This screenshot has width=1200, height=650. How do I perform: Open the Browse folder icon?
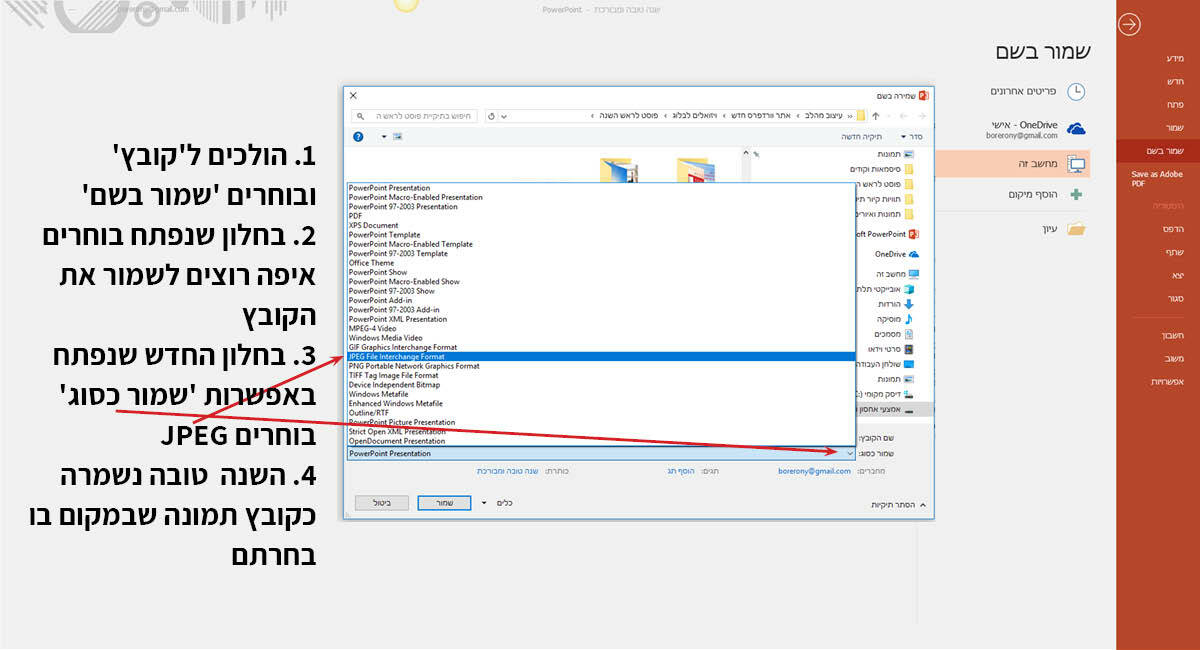pyautogui.click(x=1076, y=229)
